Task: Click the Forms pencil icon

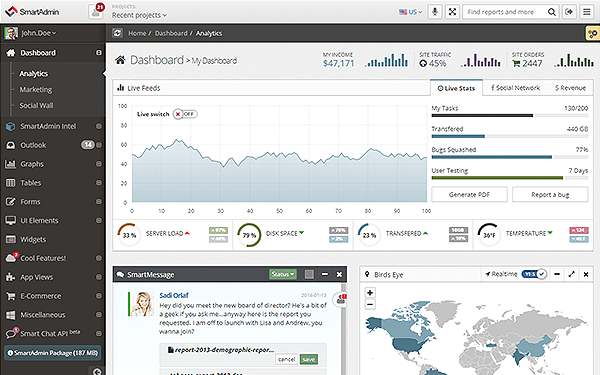Action: click(x=11, y=202)
